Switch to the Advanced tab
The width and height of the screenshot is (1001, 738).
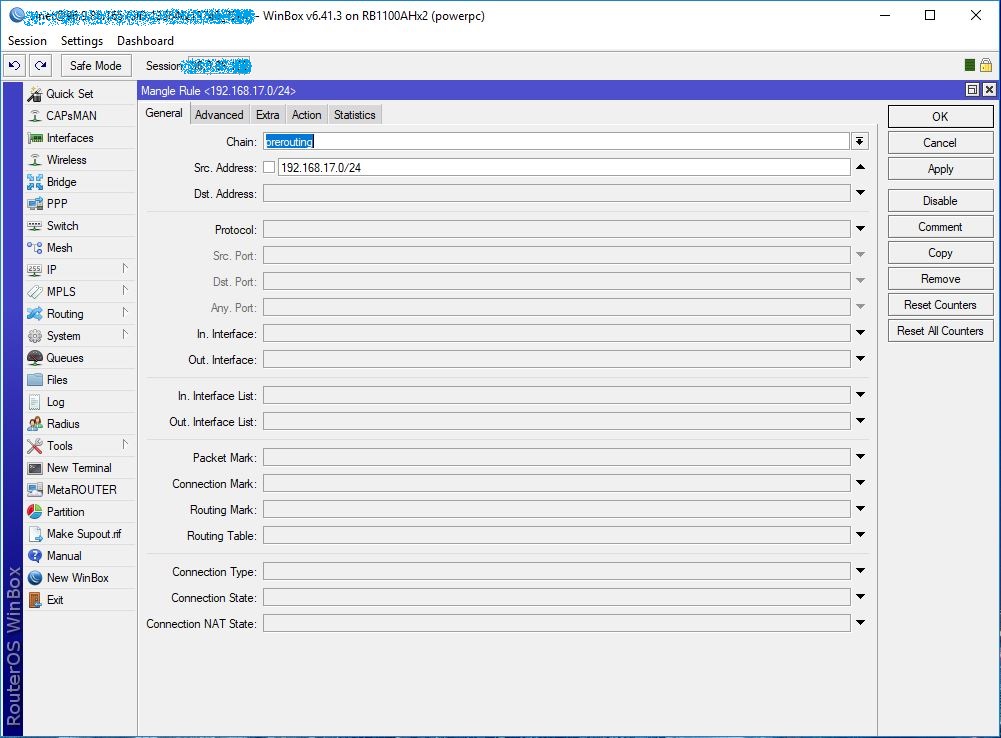pyautogui.click(x=219, y=115)
